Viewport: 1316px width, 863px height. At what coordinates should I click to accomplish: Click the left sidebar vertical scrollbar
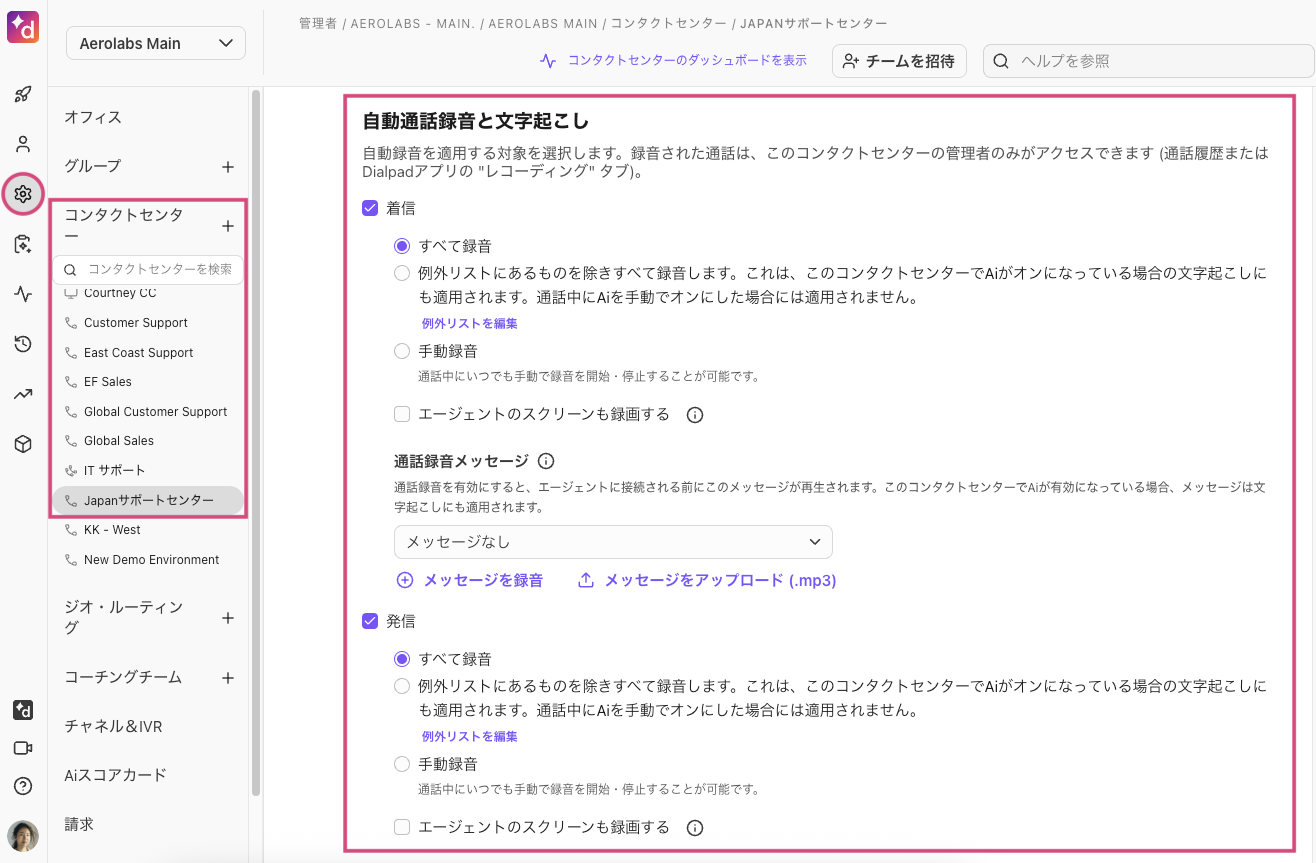[x=256, y=443]
